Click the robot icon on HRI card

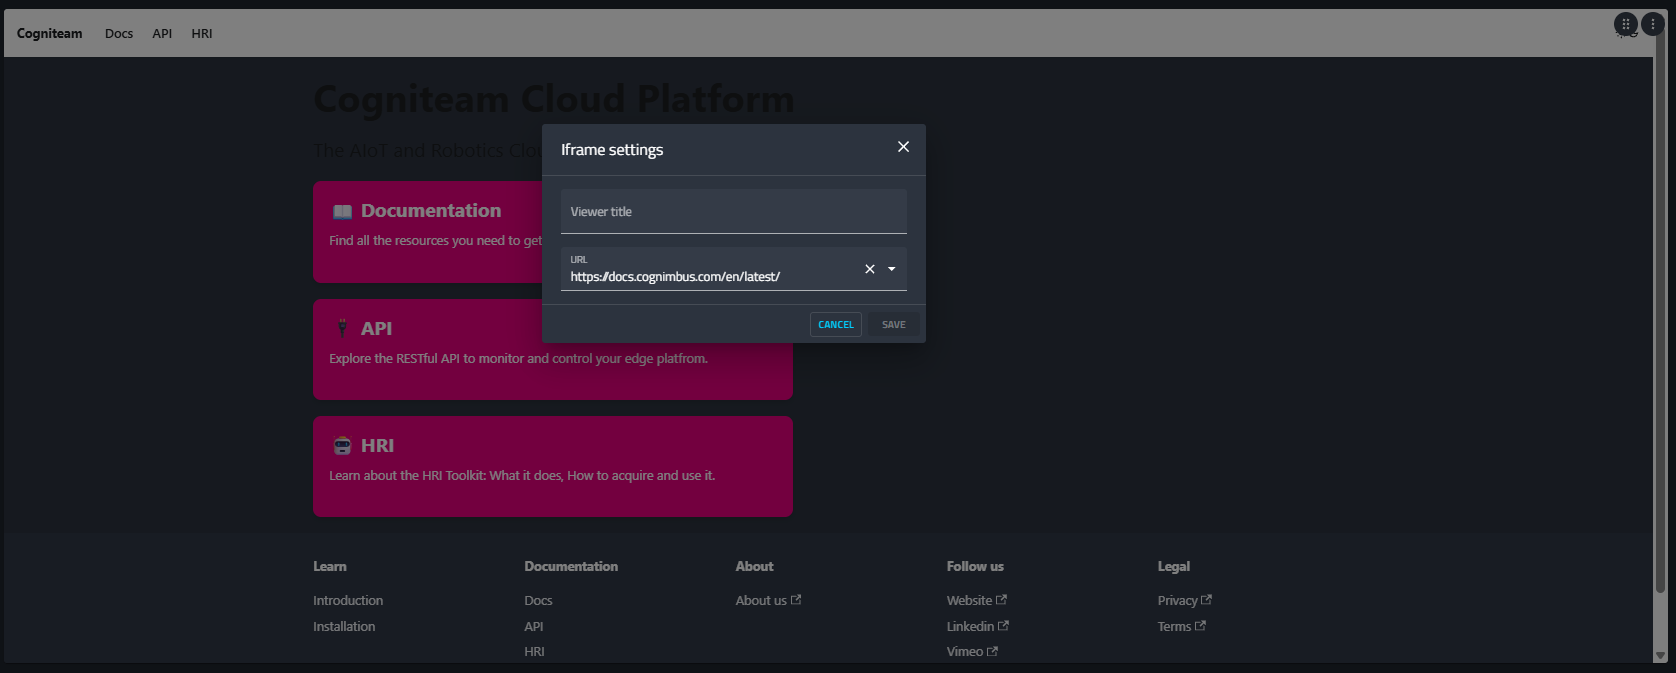point(343,446)
